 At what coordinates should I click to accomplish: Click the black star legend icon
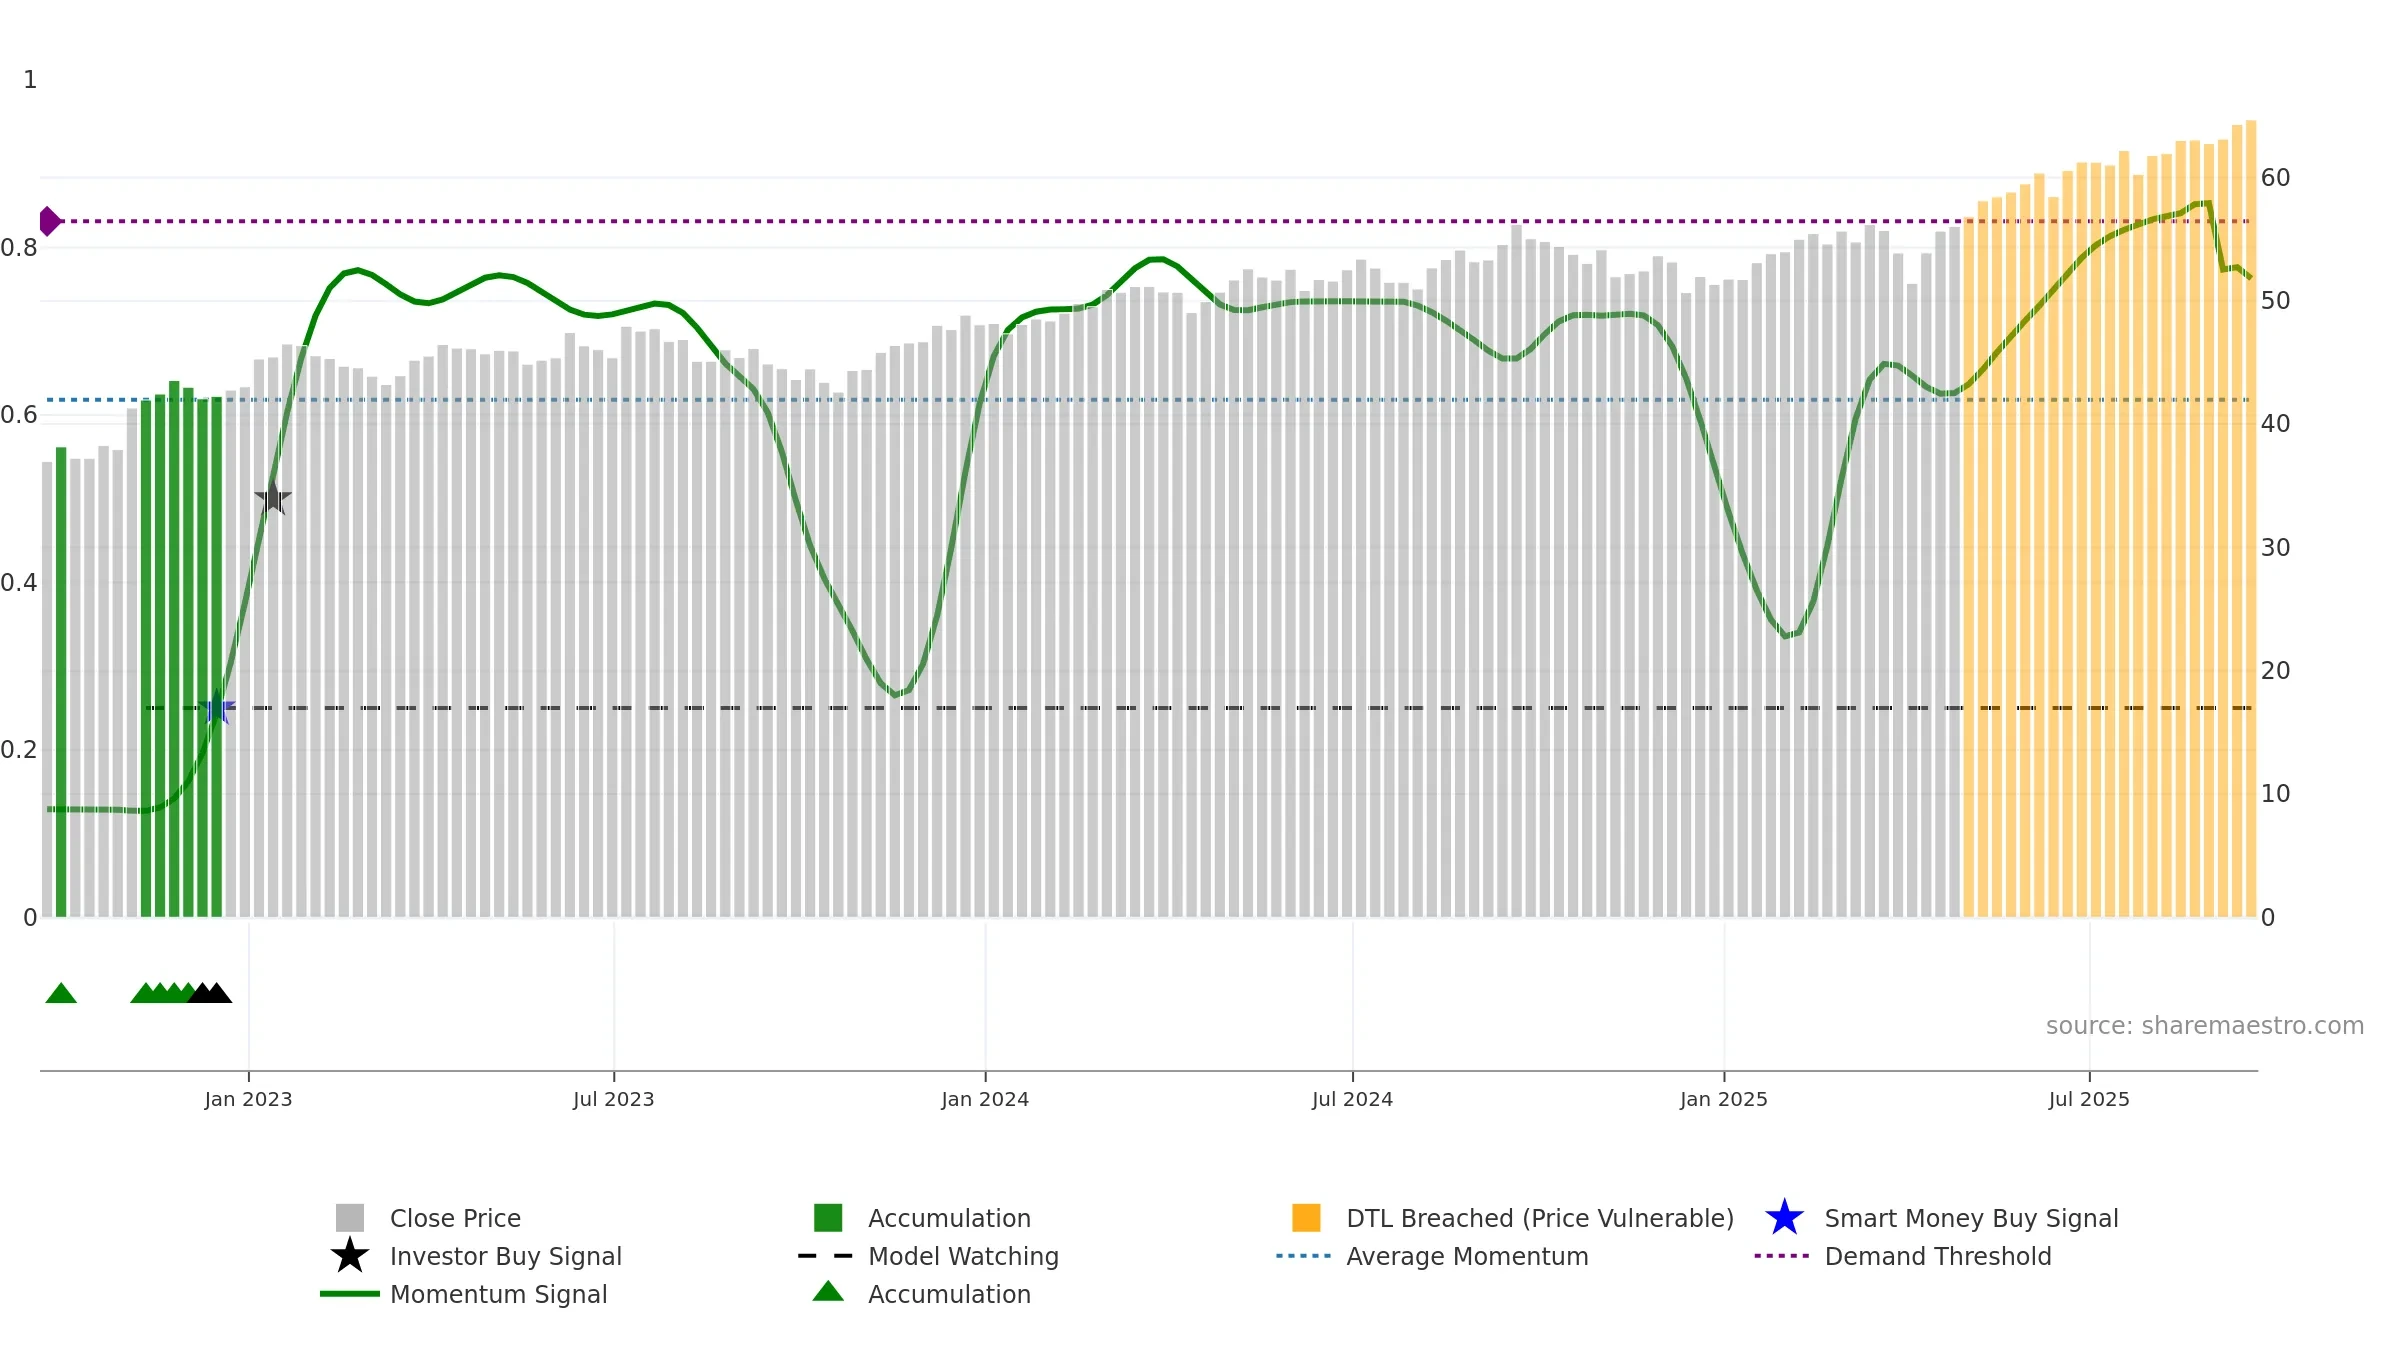350,1256
